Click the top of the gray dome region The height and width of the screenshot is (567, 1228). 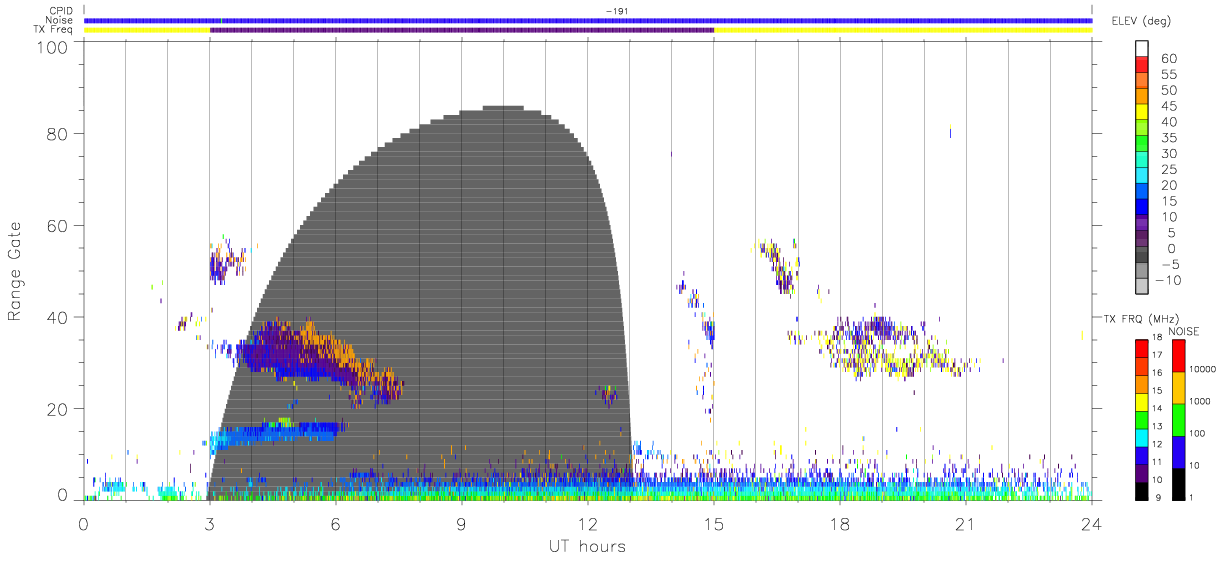tap(504, 108)
